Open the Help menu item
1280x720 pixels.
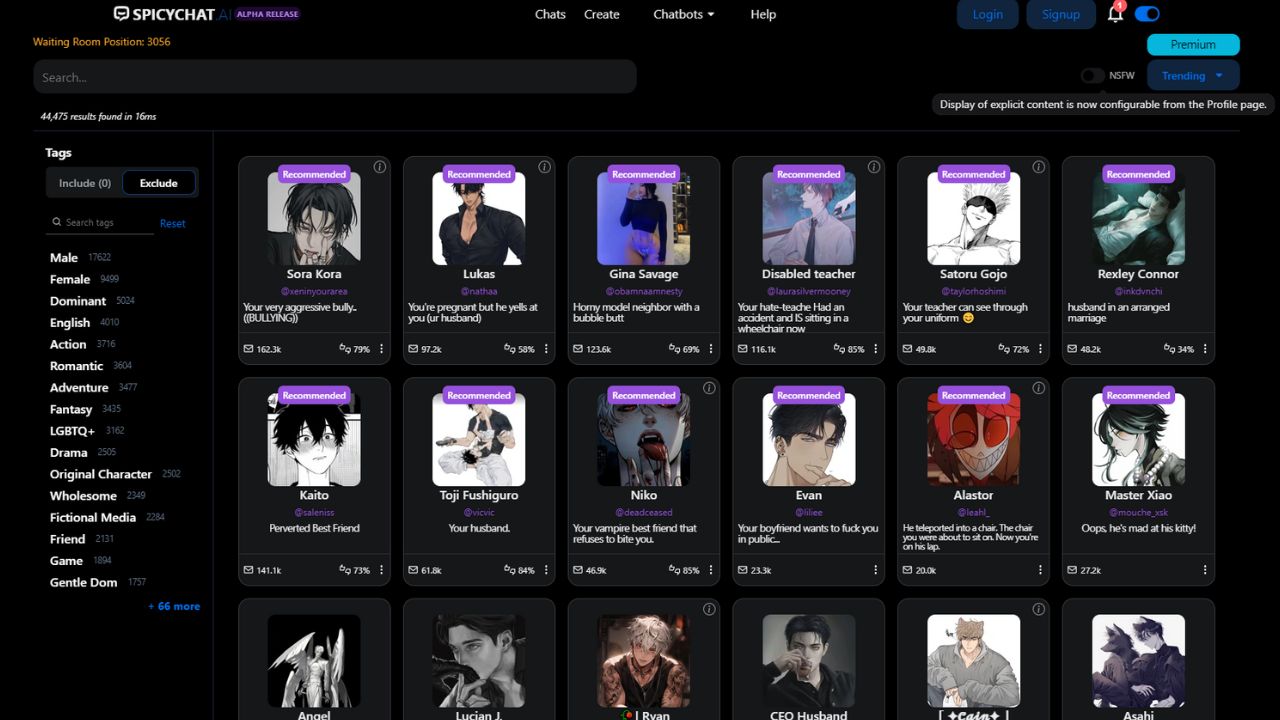[763, 14]
